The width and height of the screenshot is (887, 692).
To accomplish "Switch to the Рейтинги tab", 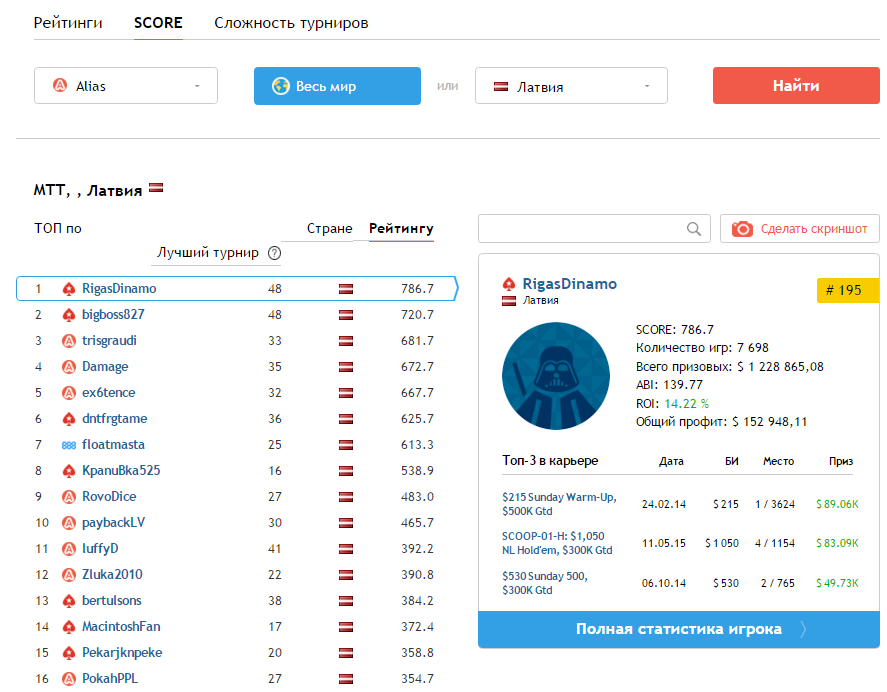I will point(67,23).
